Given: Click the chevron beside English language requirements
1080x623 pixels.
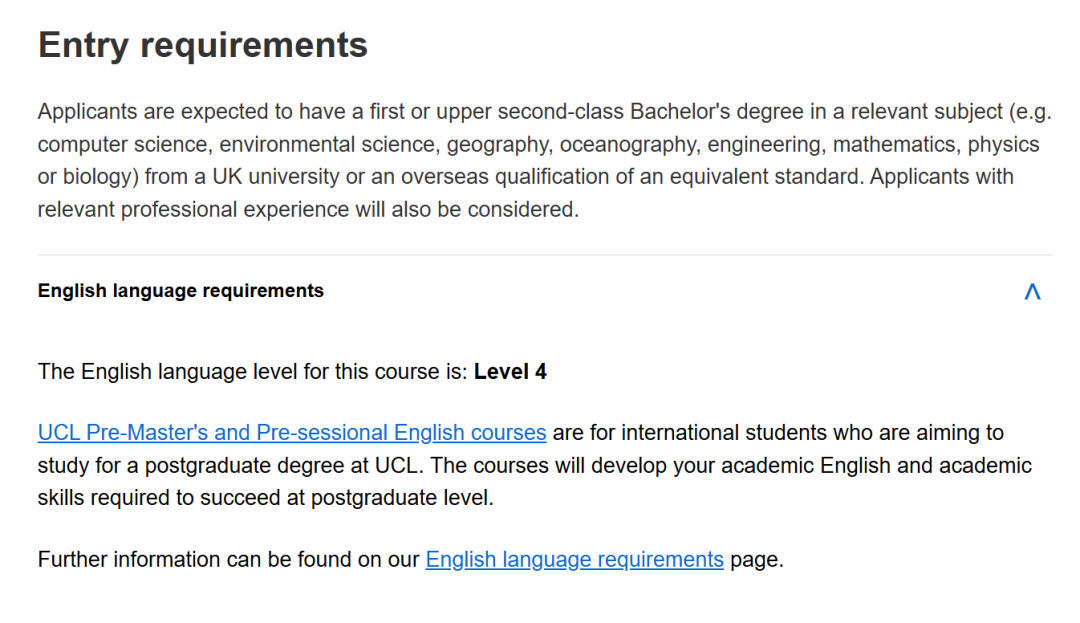Looking at the screenshot, I should (1032, 291).
